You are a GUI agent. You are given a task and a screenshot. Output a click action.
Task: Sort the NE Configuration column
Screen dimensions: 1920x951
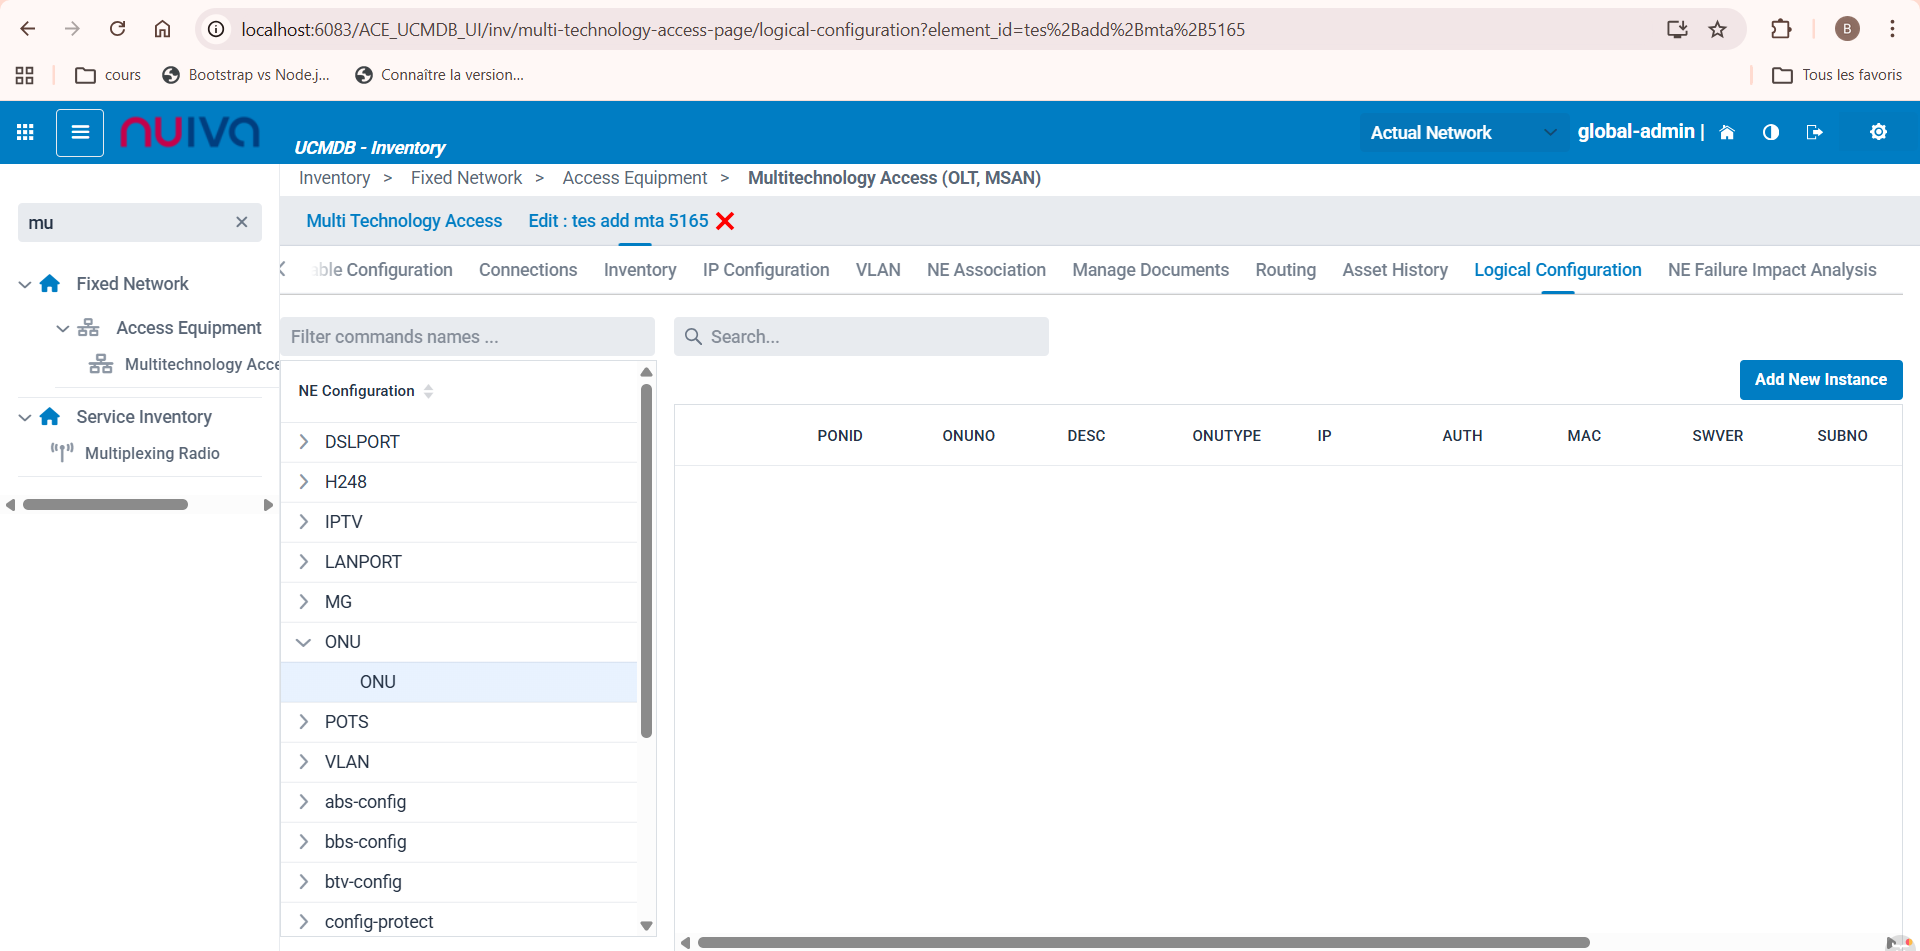tap(428, 391)
